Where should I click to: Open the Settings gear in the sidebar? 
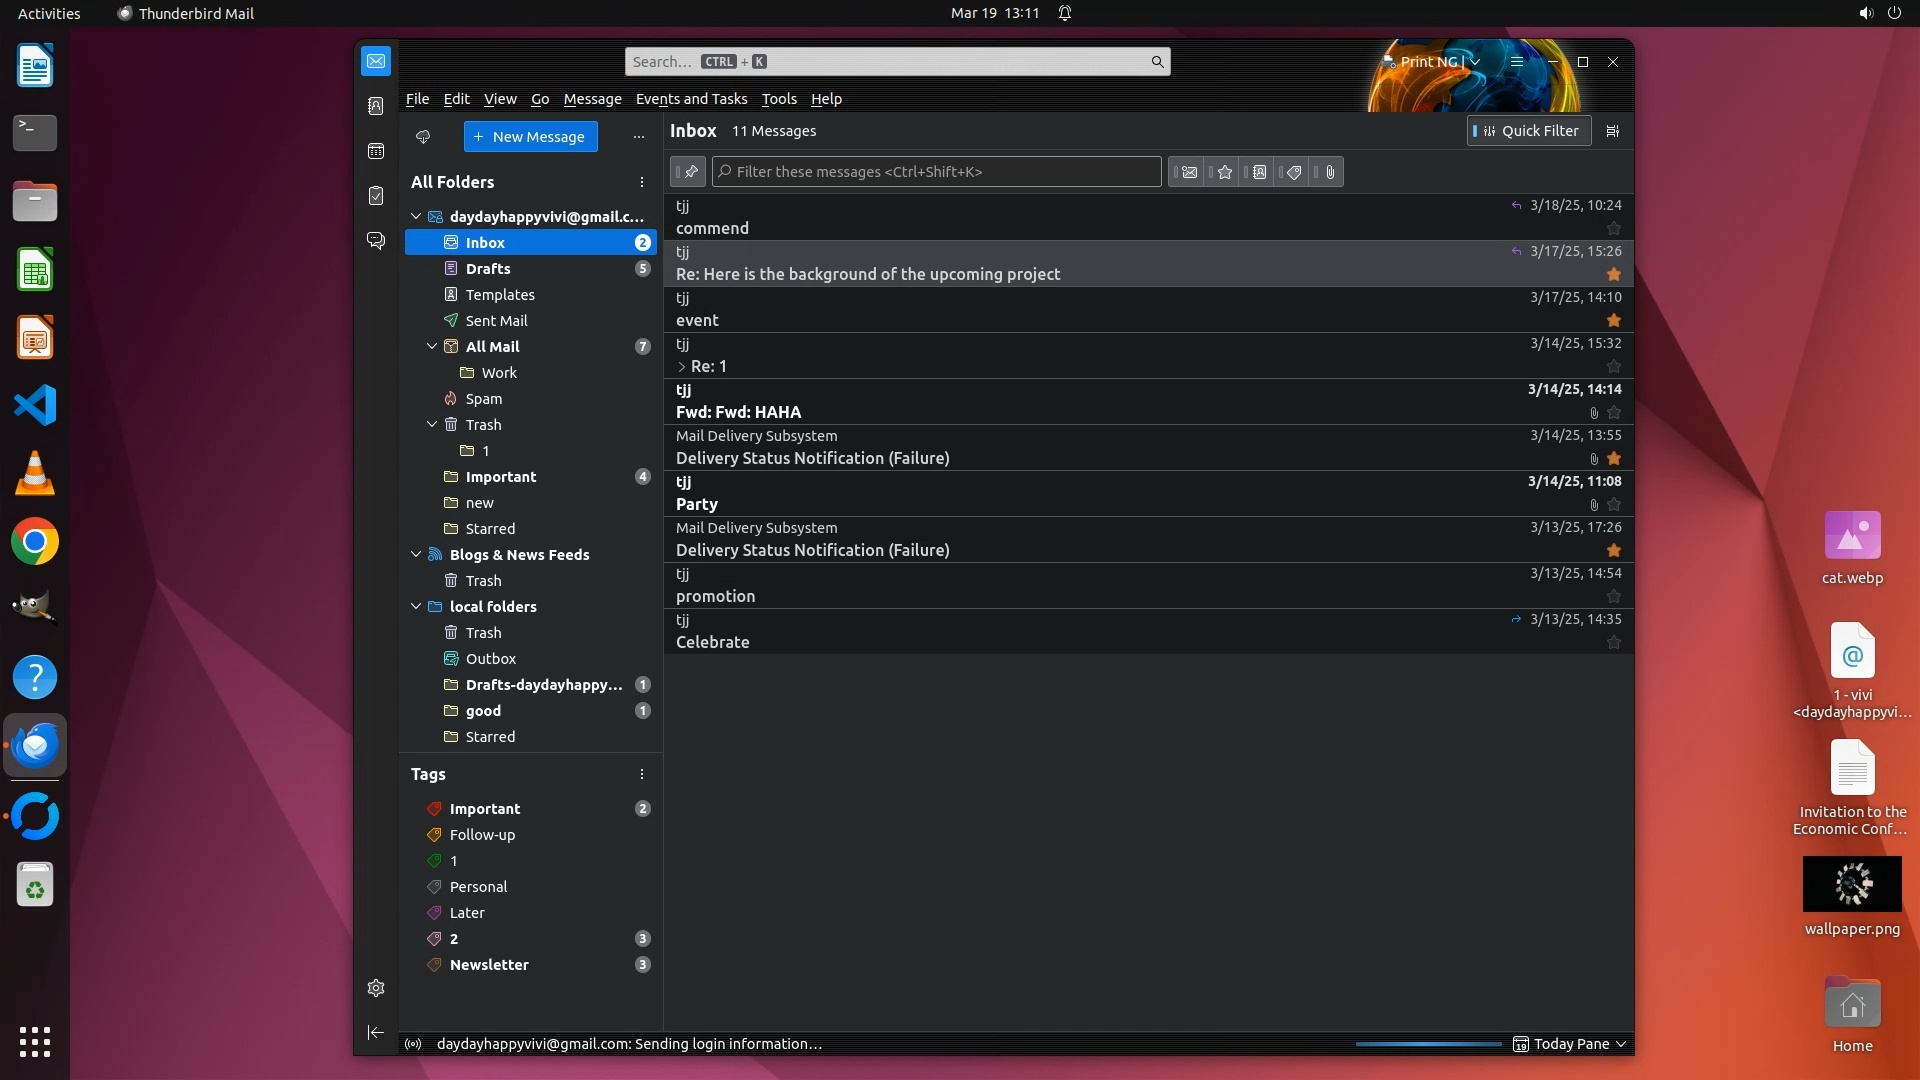coord(376,988)
